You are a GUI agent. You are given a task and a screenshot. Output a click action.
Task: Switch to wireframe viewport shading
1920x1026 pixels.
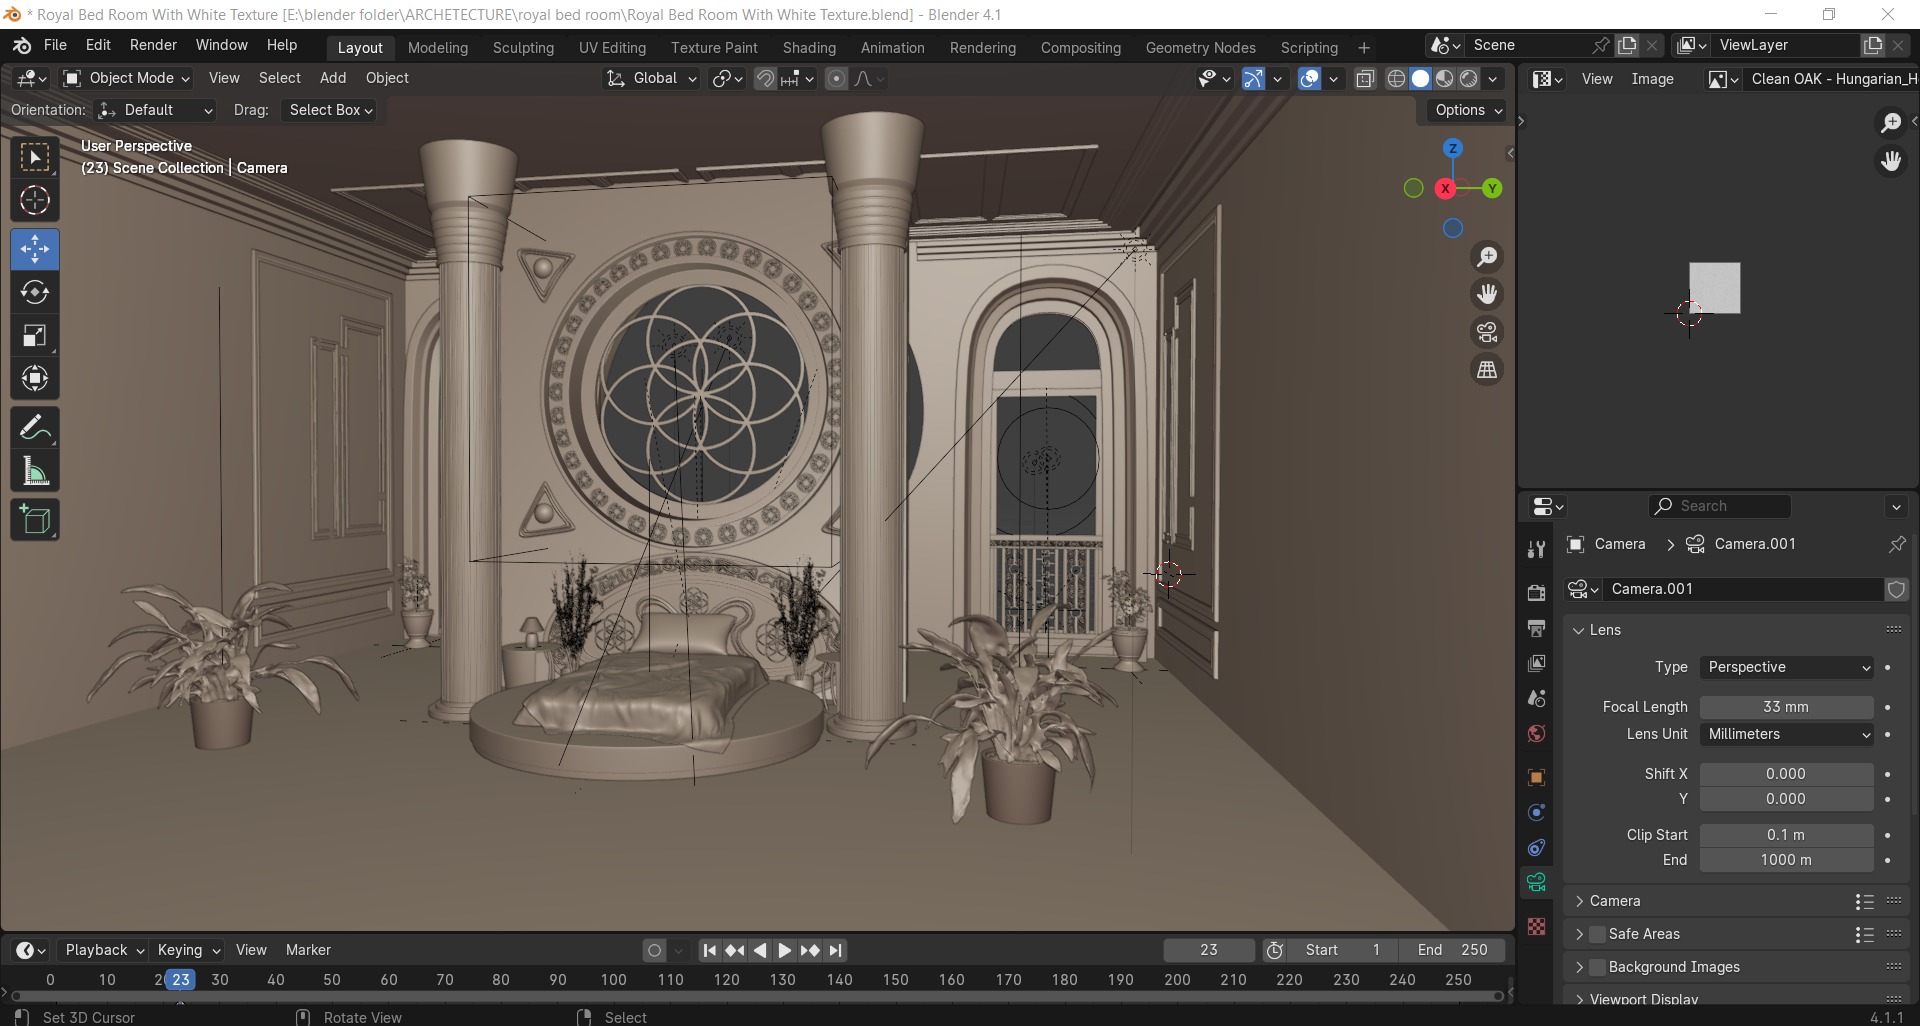click(1397, 79)
